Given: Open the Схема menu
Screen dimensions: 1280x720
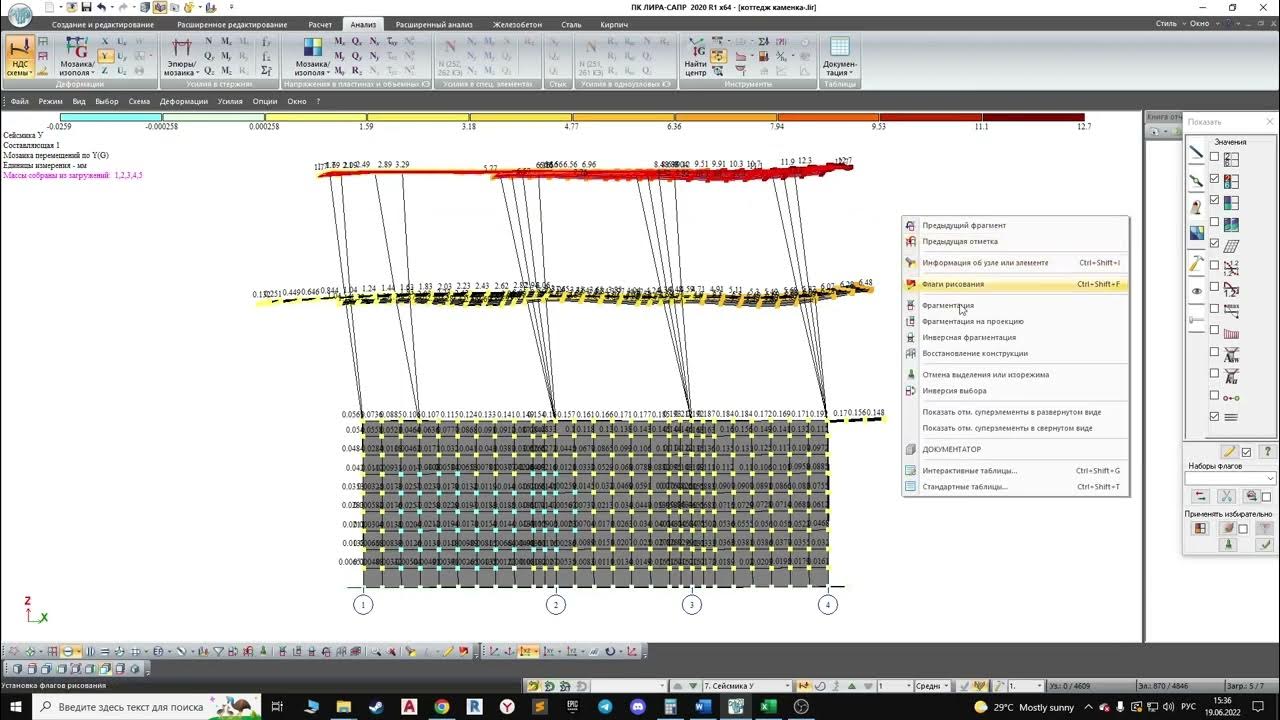Looking at the screenshot, I should [139, 101].
